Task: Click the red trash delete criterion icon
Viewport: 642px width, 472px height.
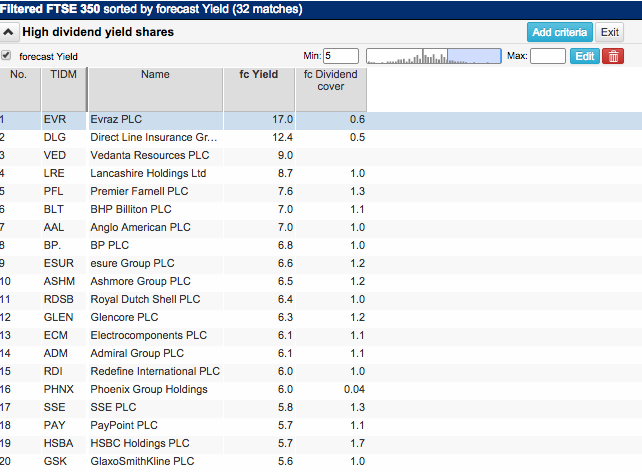Action: (x=613, y=56)
